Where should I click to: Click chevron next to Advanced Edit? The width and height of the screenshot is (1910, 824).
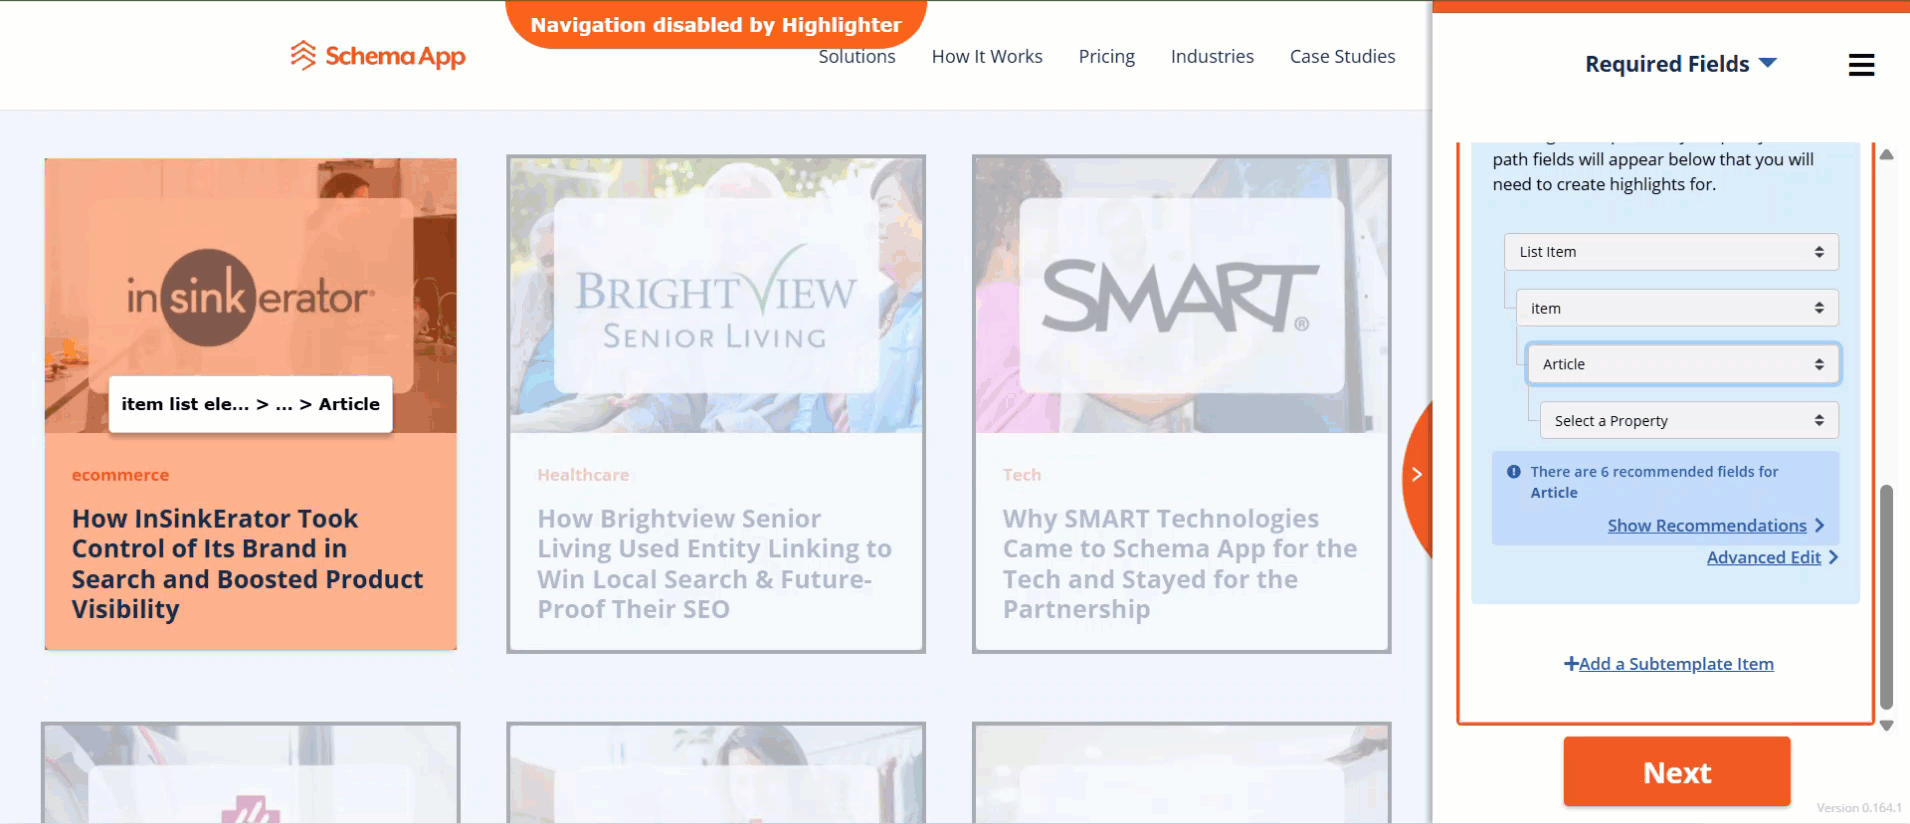[x=1833, y=557]
